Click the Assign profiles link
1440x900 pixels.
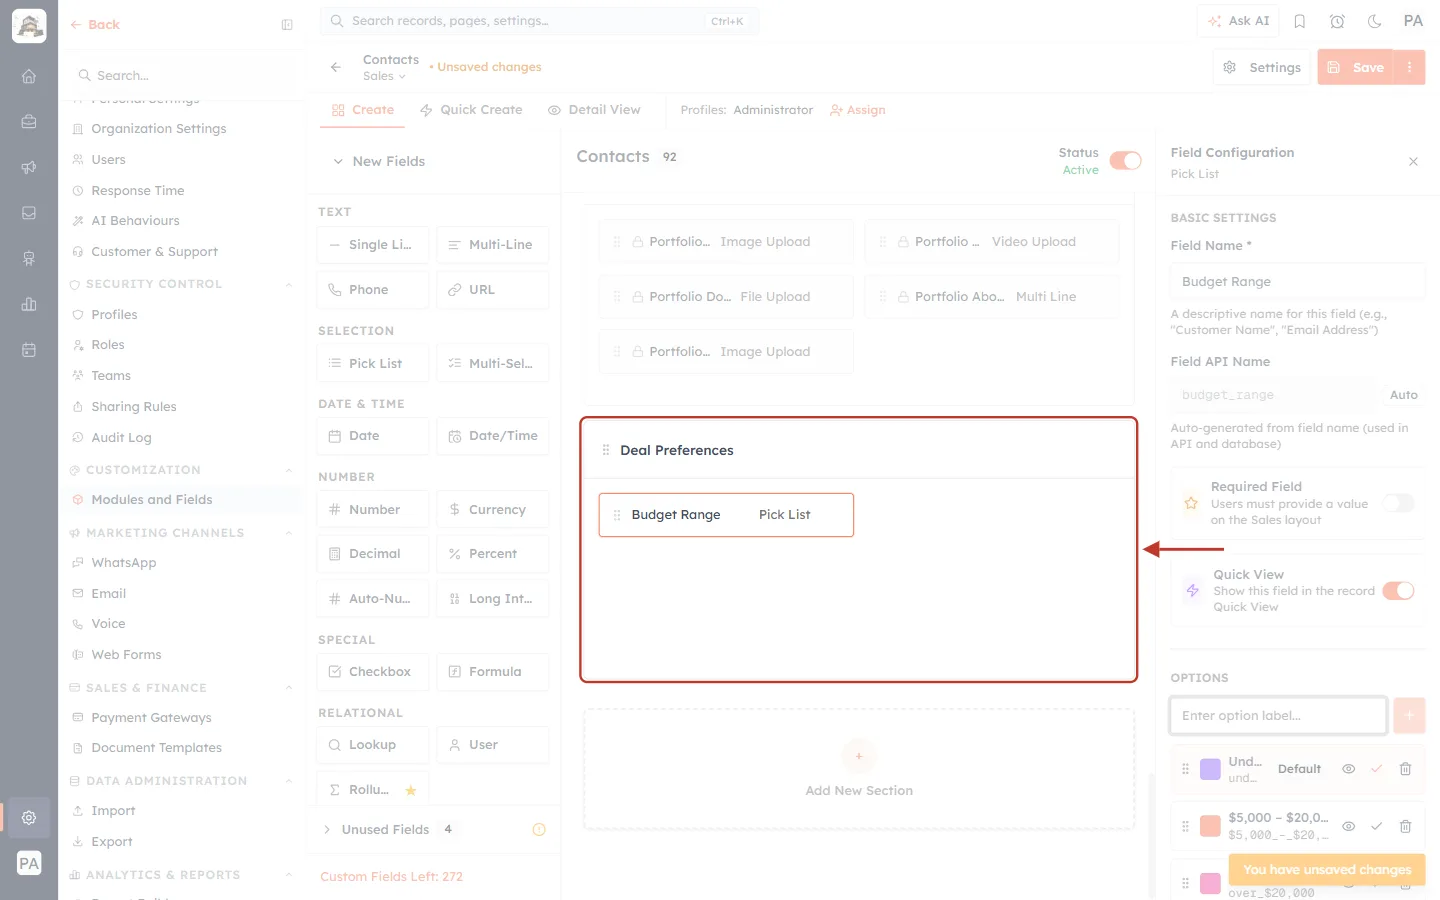pyautogui.click(x=858, y=110)
